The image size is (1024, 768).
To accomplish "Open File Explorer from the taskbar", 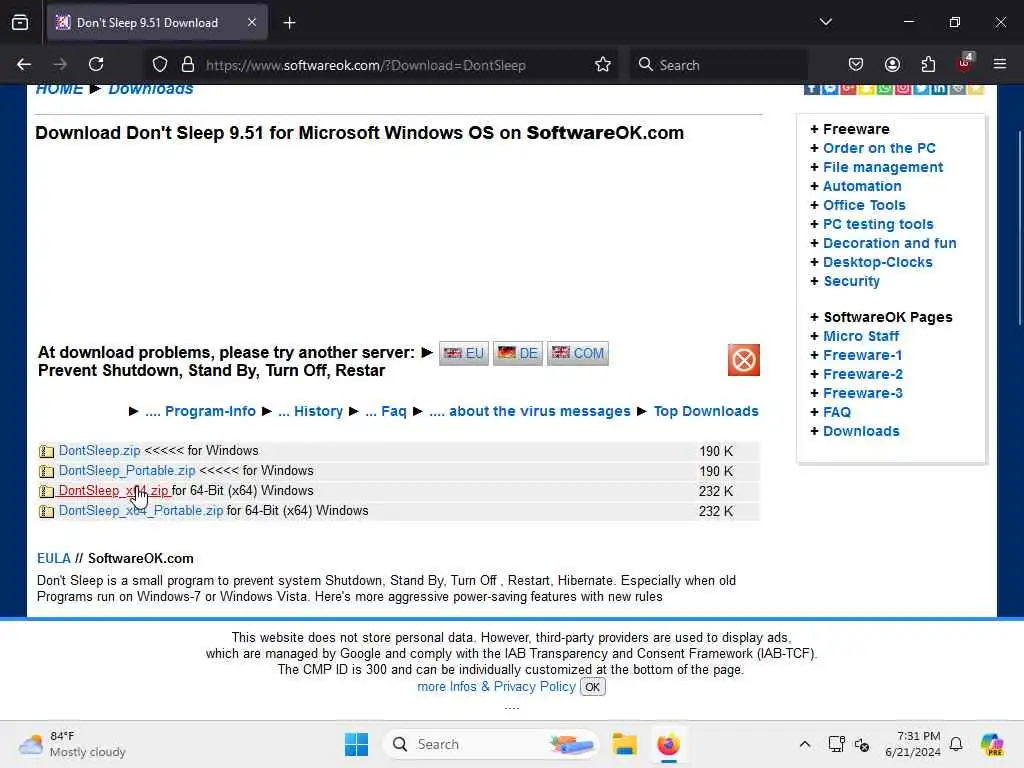I will coord(624,744).
